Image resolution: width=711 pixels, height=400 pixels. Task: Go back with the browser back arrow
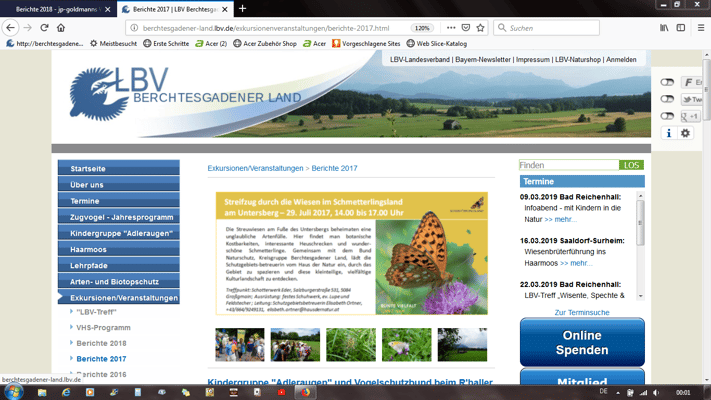10,28
